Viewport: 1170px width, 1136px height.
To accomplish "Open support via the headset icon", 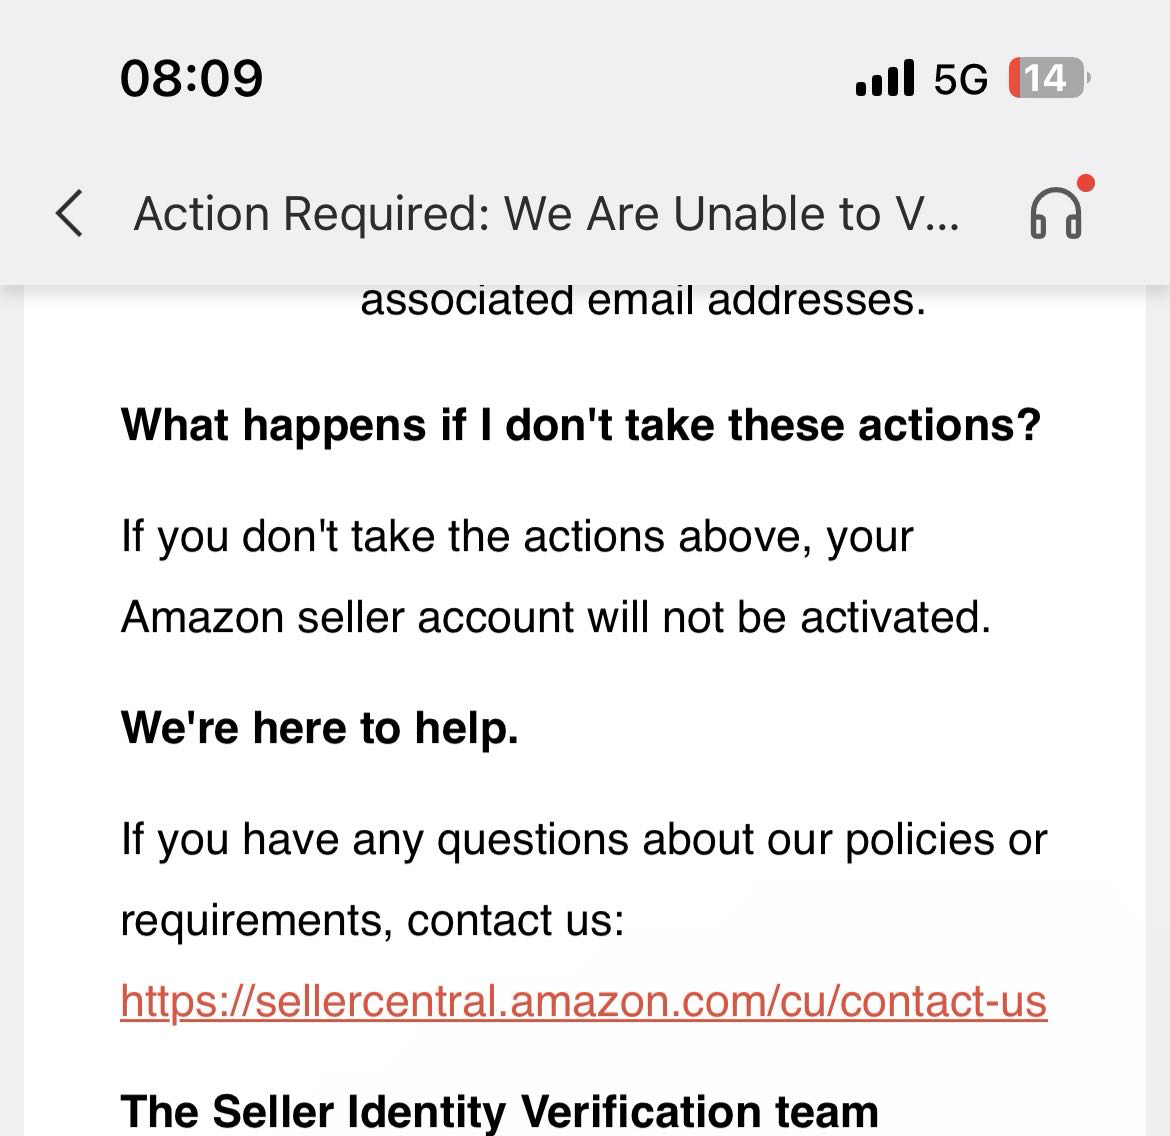I will tap(1055, 213).
